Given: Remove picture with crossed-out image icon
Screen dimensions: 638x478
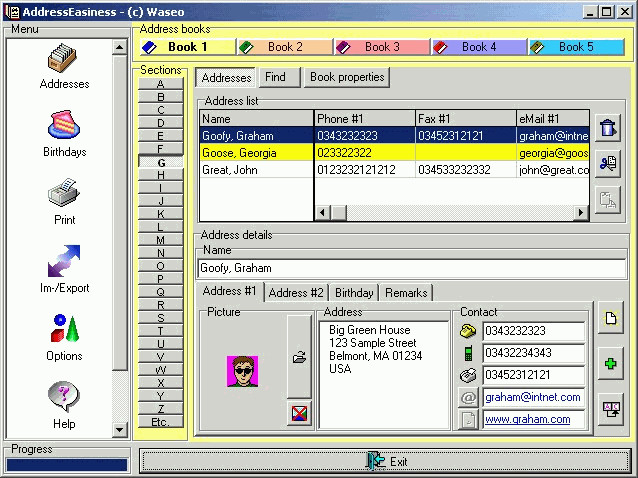Looking at the screenshot, I should click(299, 413).
